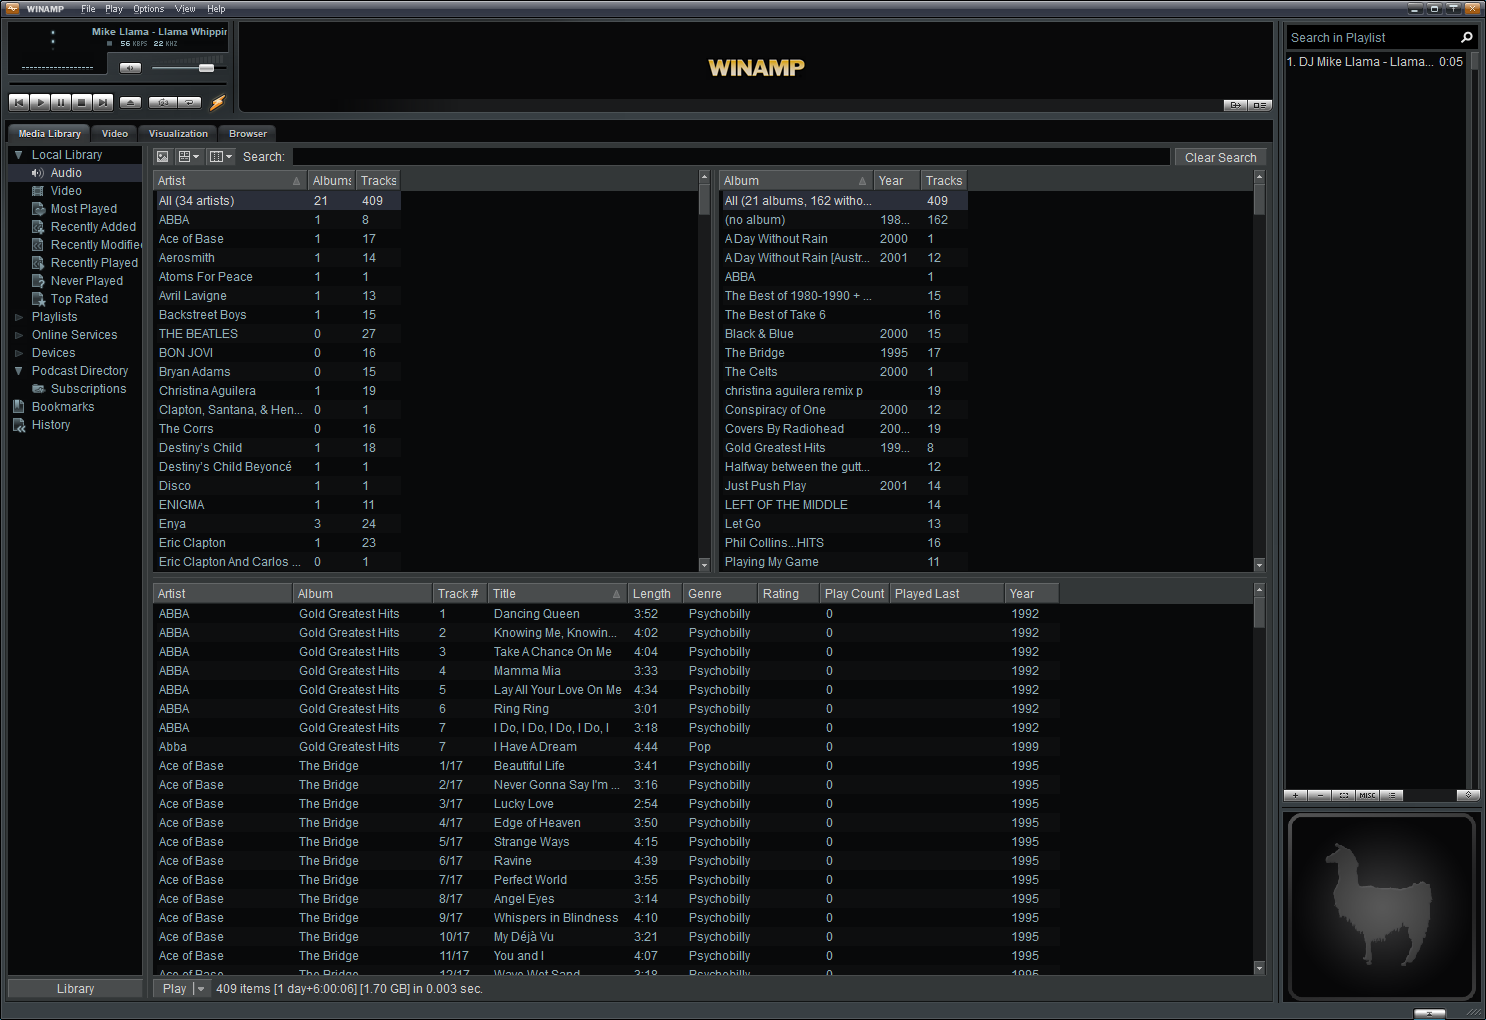Stop playback with square Stop button
This screenshot has width=1486, height=1020.
82,102
